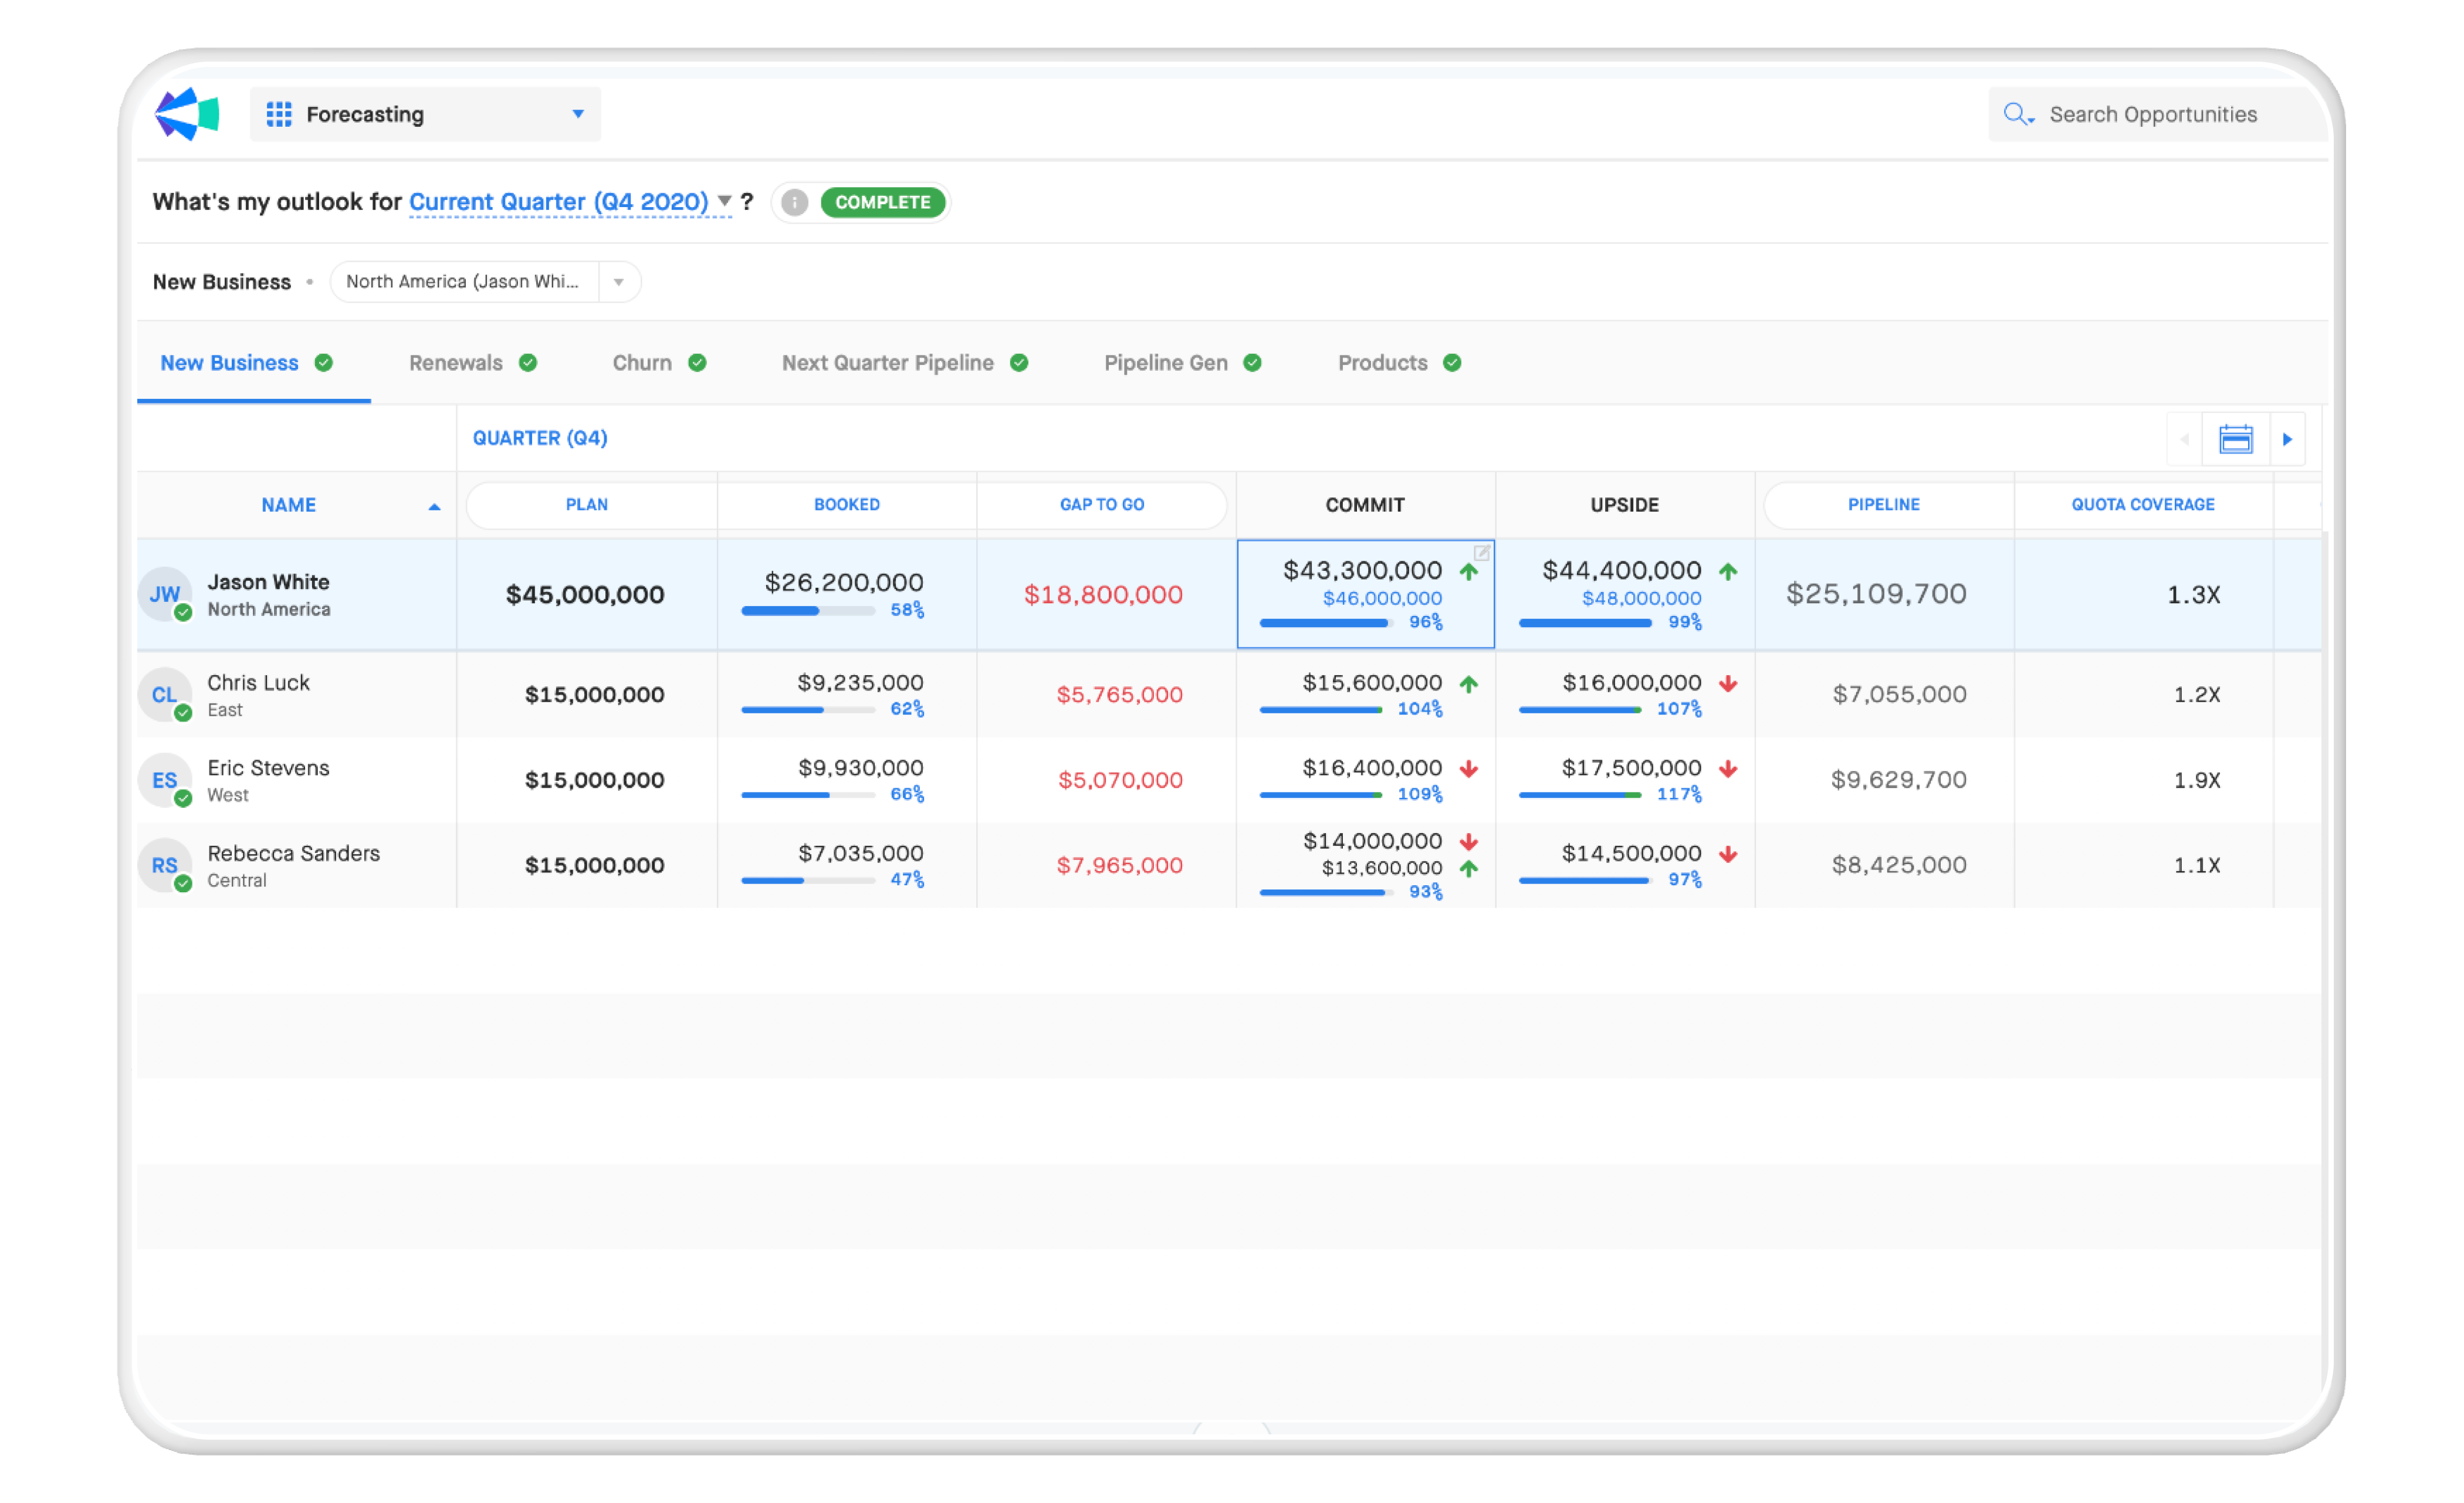The height and width of the screenshot is (1503, 2464).
Task: Sort by the NAME column header
Action: (289, 505)
